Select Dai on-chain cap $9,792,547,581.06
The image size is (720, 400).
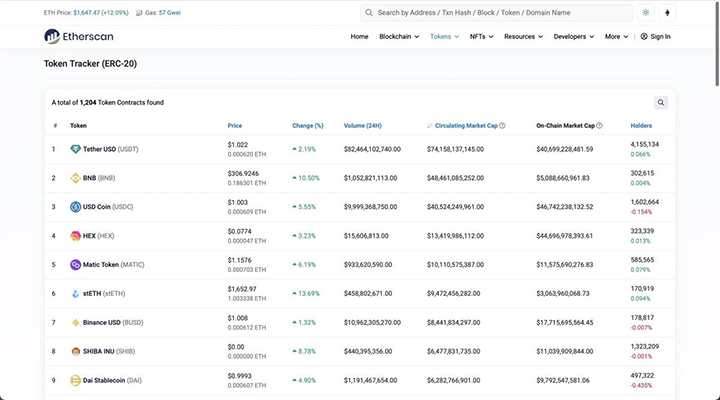pyautogui.click(x=563, y=381)
